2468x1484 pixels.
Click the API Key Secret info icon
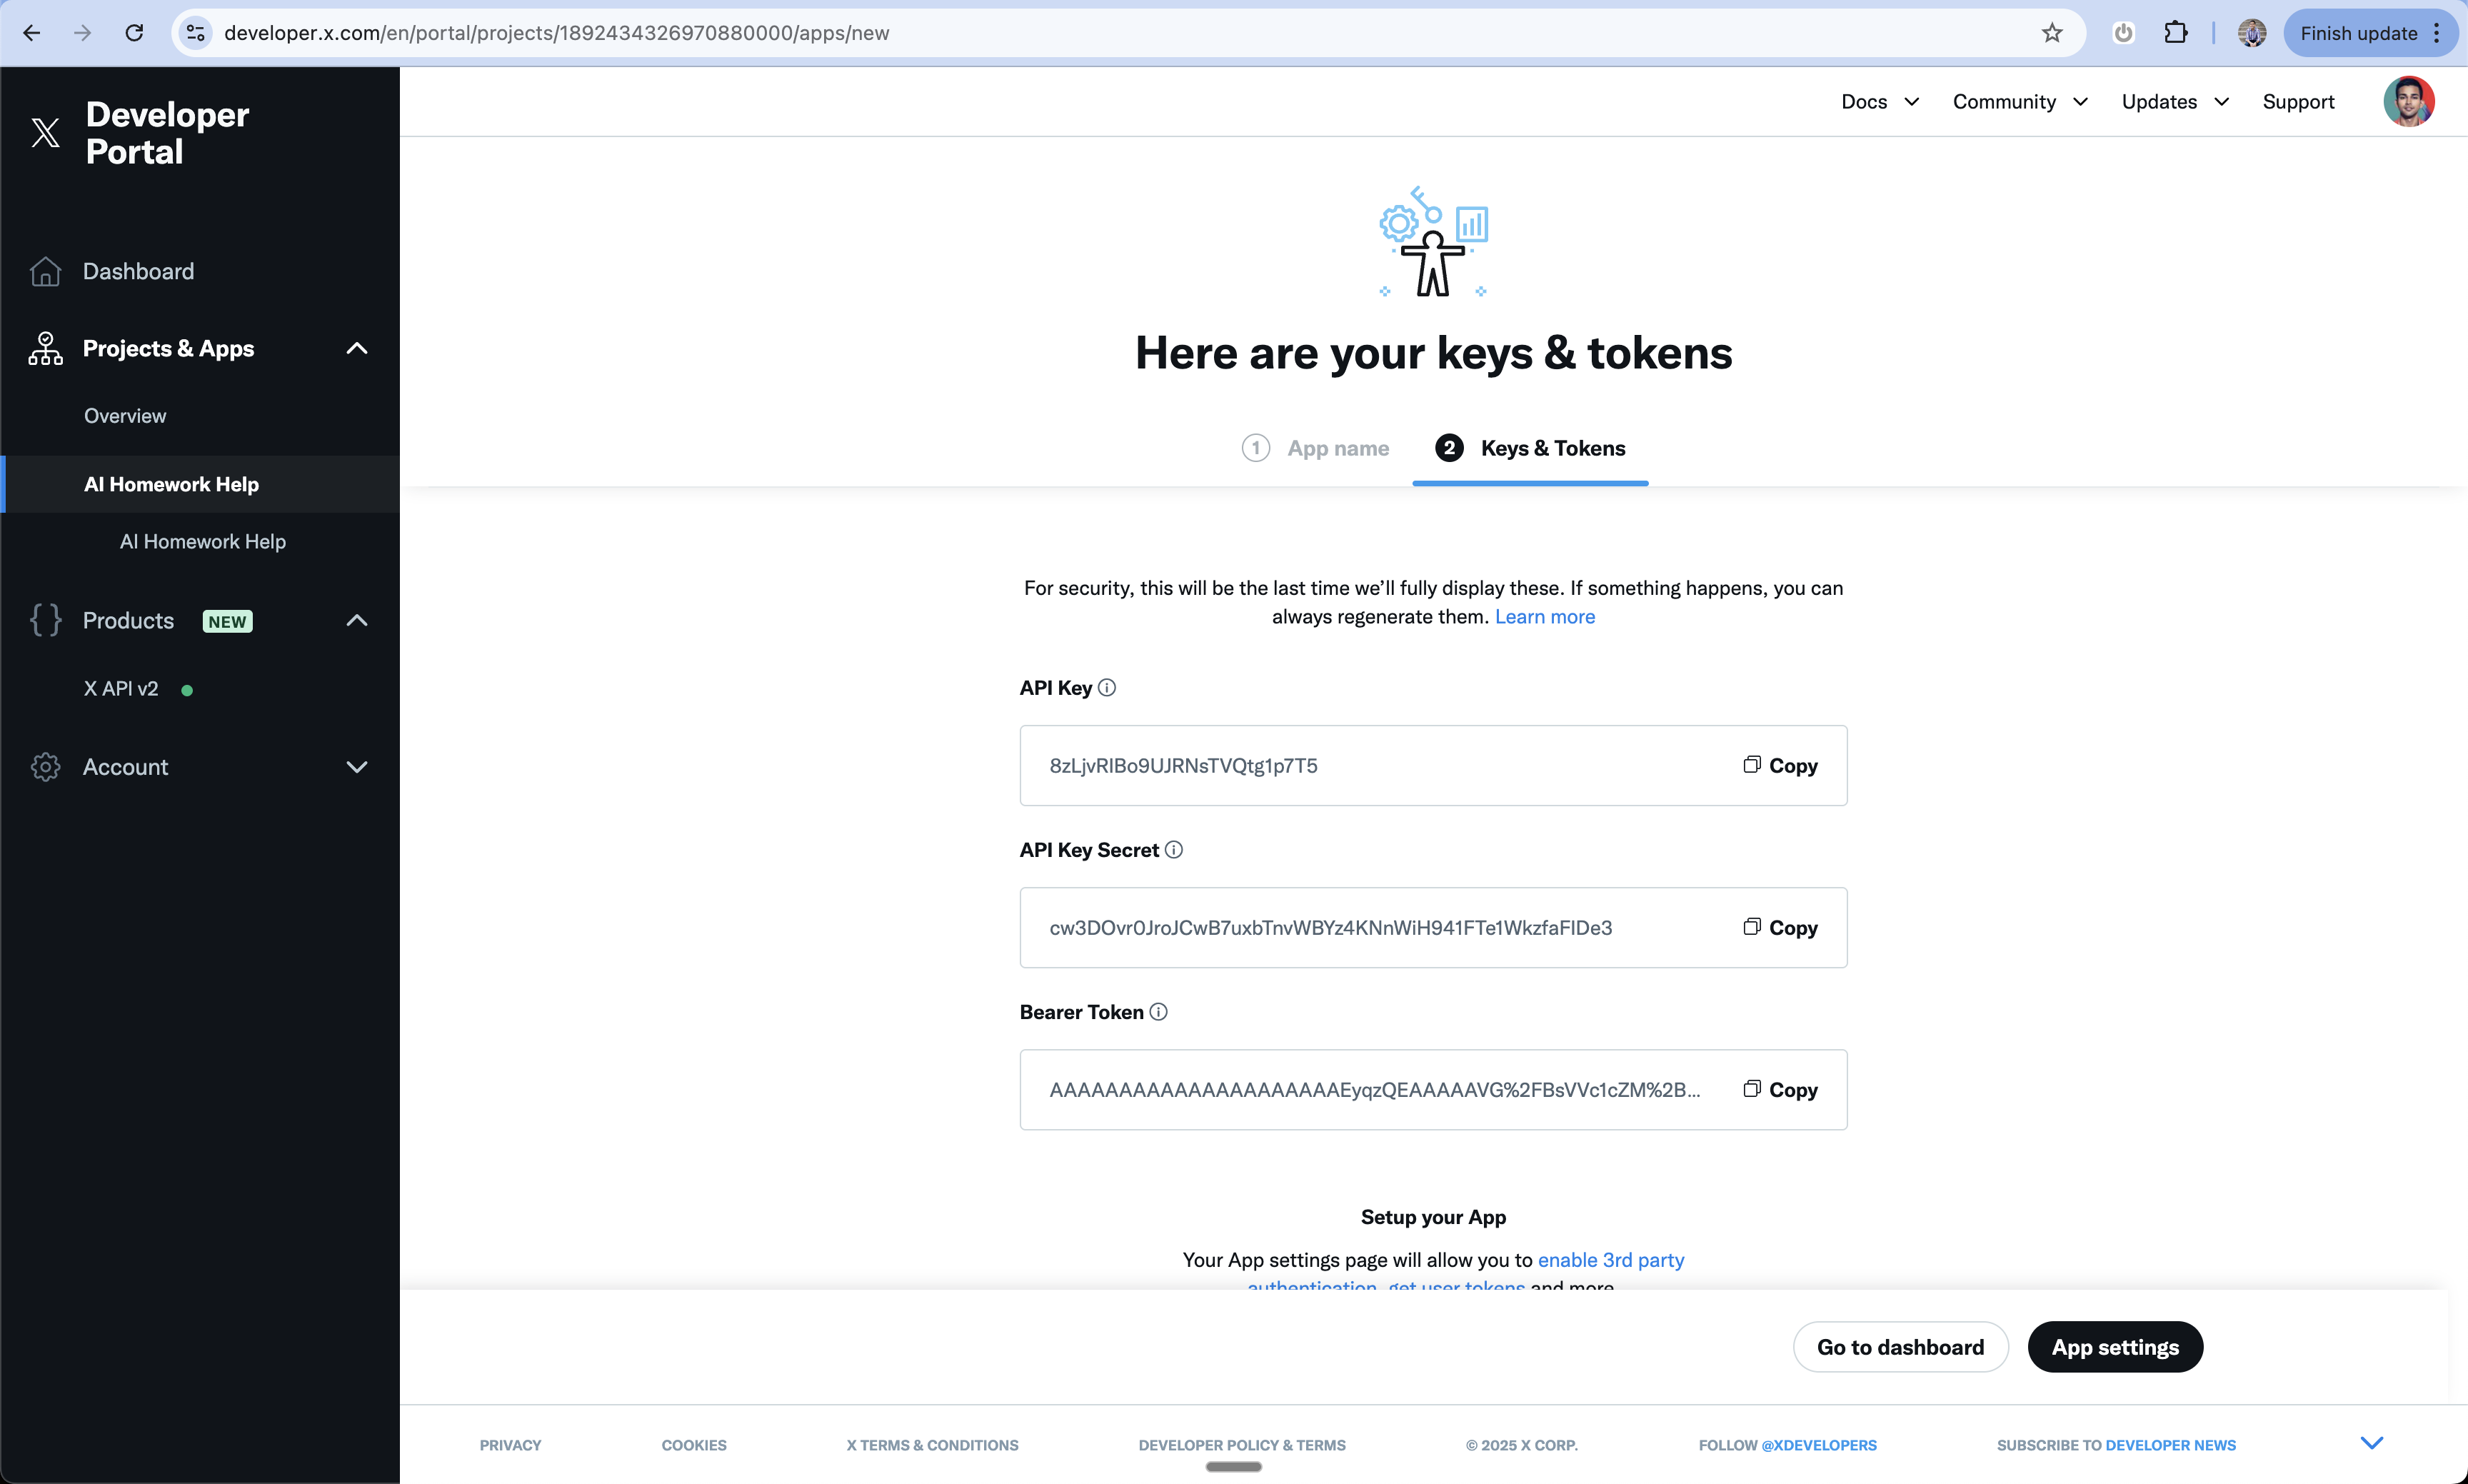(x=1174, y=850)
